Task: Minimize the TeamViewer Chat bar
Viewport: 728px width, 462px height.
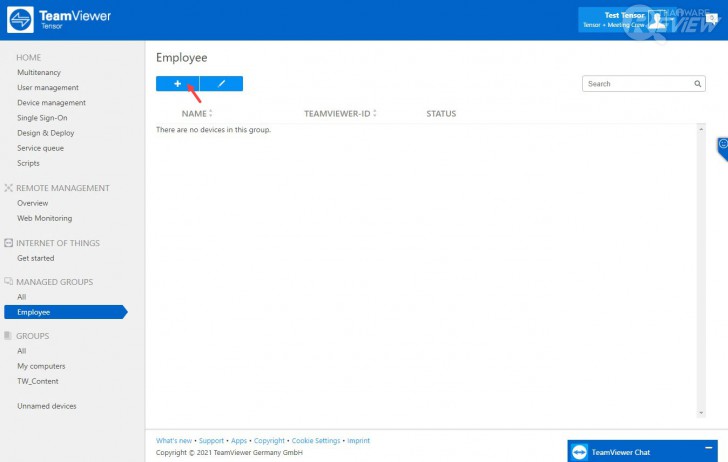Action: (708, 448)
